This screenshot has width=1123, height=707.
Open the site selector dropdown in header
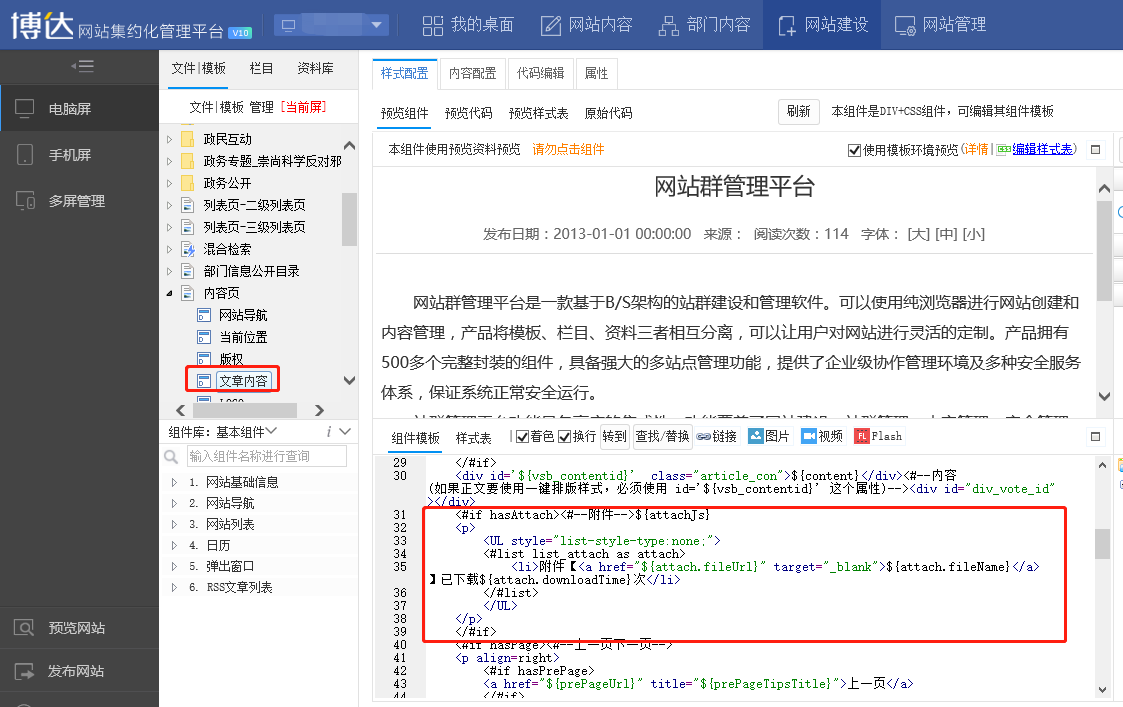pos(332,25)
